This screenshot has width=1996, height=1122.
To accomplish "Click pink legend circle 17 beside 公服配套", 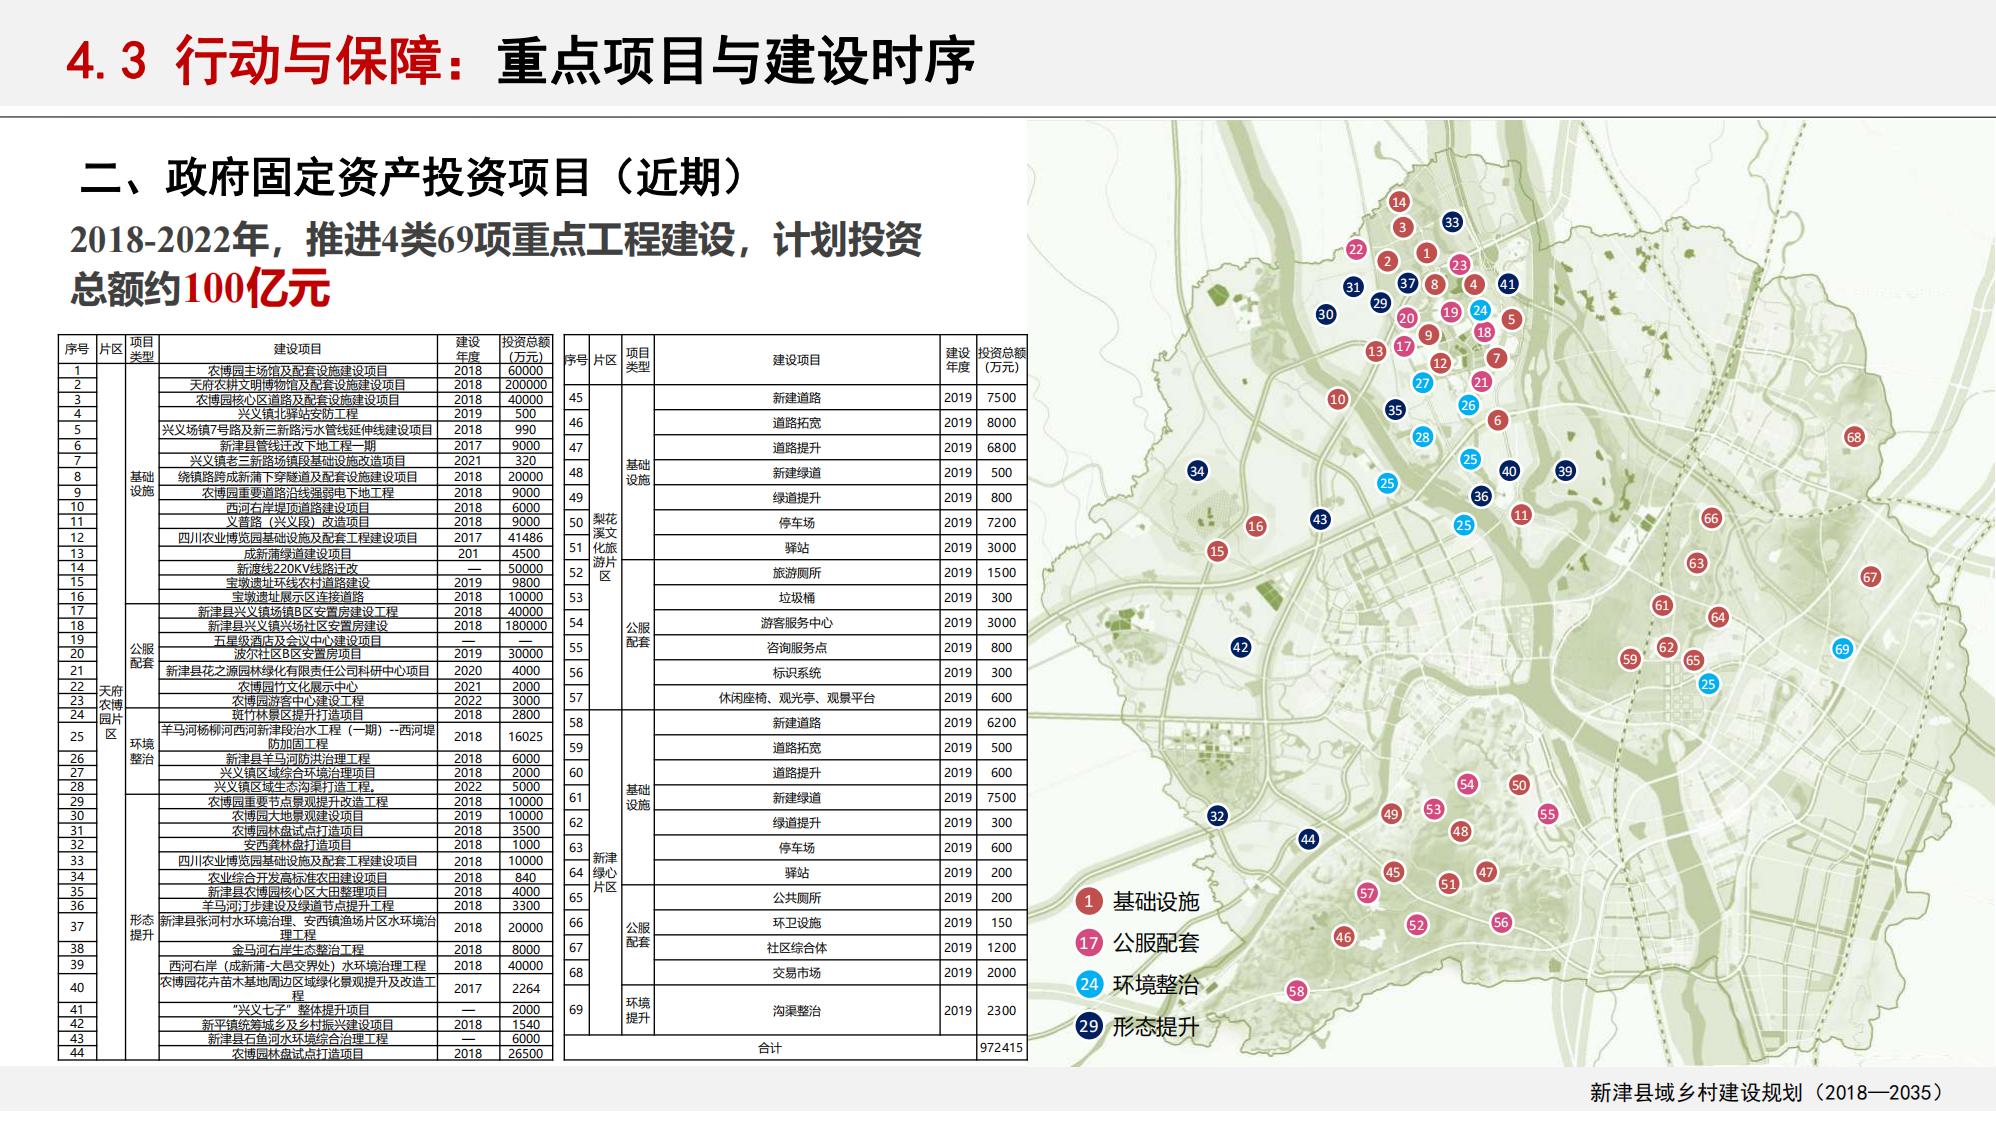I will pyautogui.click(x=1088, y=942).
